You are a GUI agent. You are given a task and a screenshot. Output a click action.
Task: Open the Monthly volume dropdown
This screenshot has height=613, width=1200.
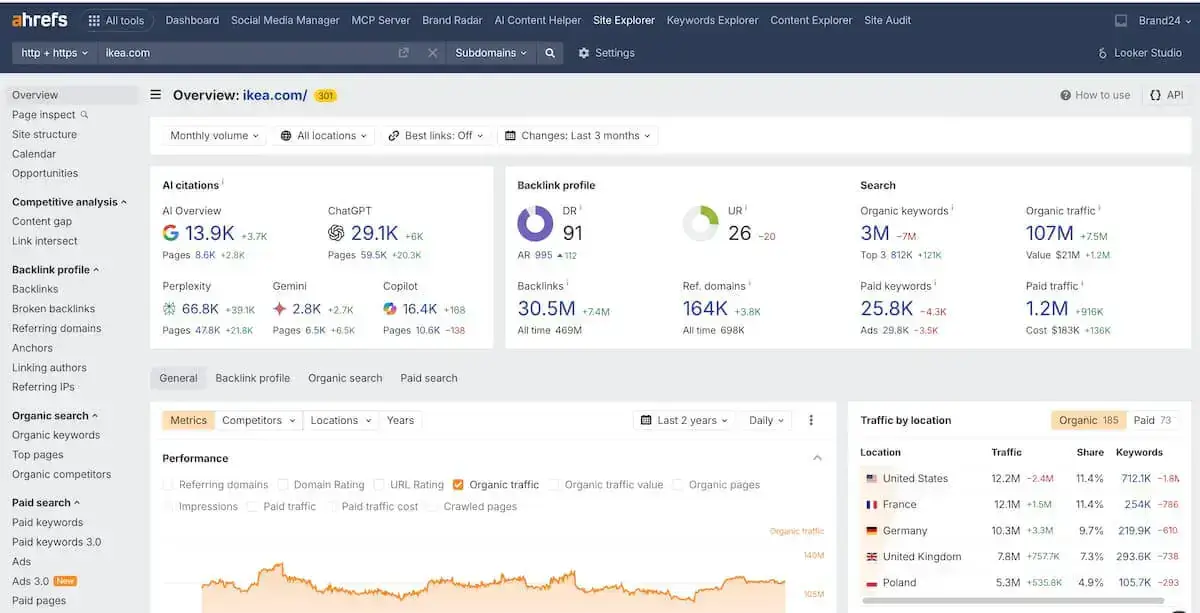[212, 134]
